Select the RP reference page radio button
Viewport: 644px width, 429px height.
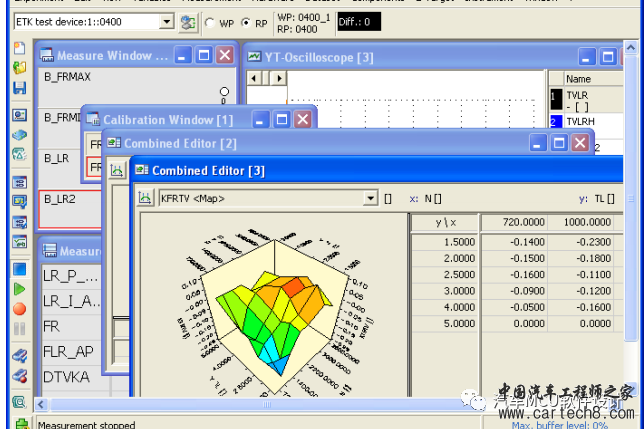pos(247,22)
